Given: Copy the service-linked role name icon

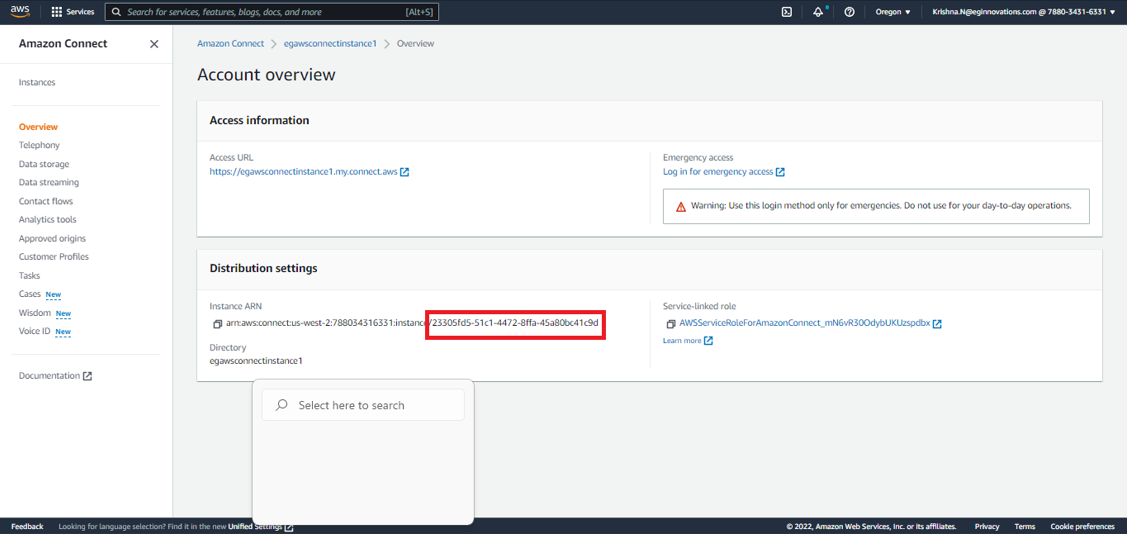Looking at the screenshot, I should pyautogui.click(x=671, y=324).
